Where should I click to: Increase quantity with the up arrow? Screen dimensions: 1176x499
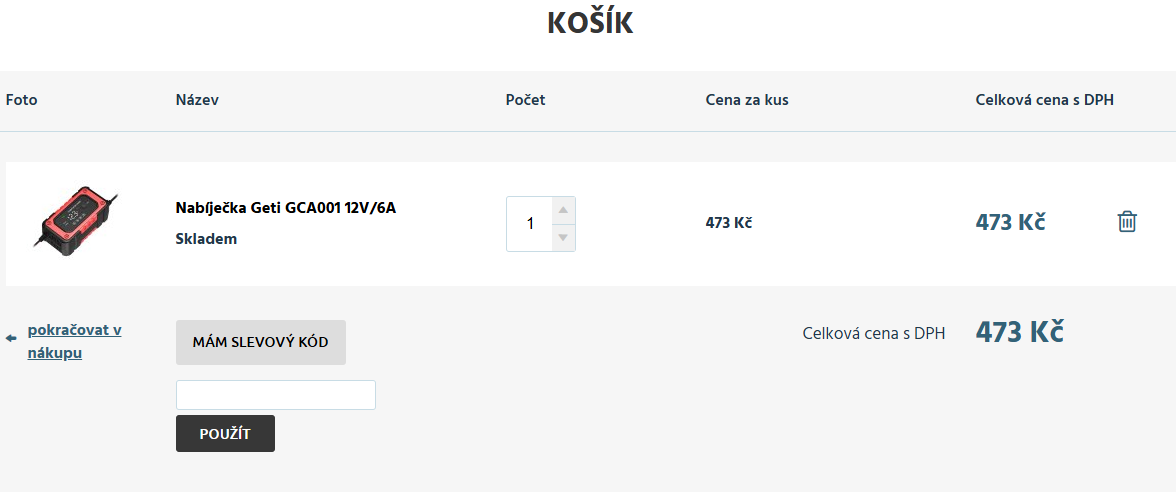click(563, 210)
